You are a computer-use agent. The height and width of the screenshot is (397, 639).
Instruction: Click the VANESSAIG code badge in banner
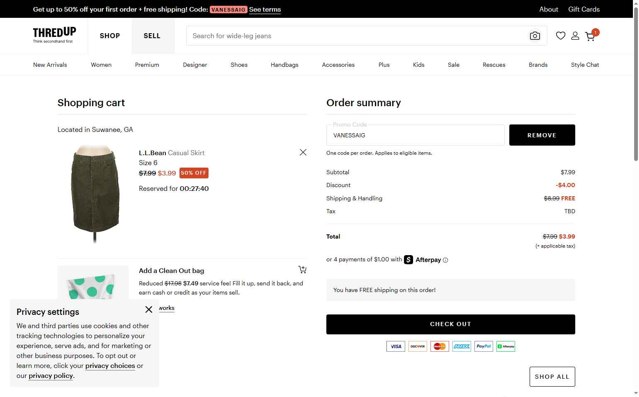coord(229,9)
